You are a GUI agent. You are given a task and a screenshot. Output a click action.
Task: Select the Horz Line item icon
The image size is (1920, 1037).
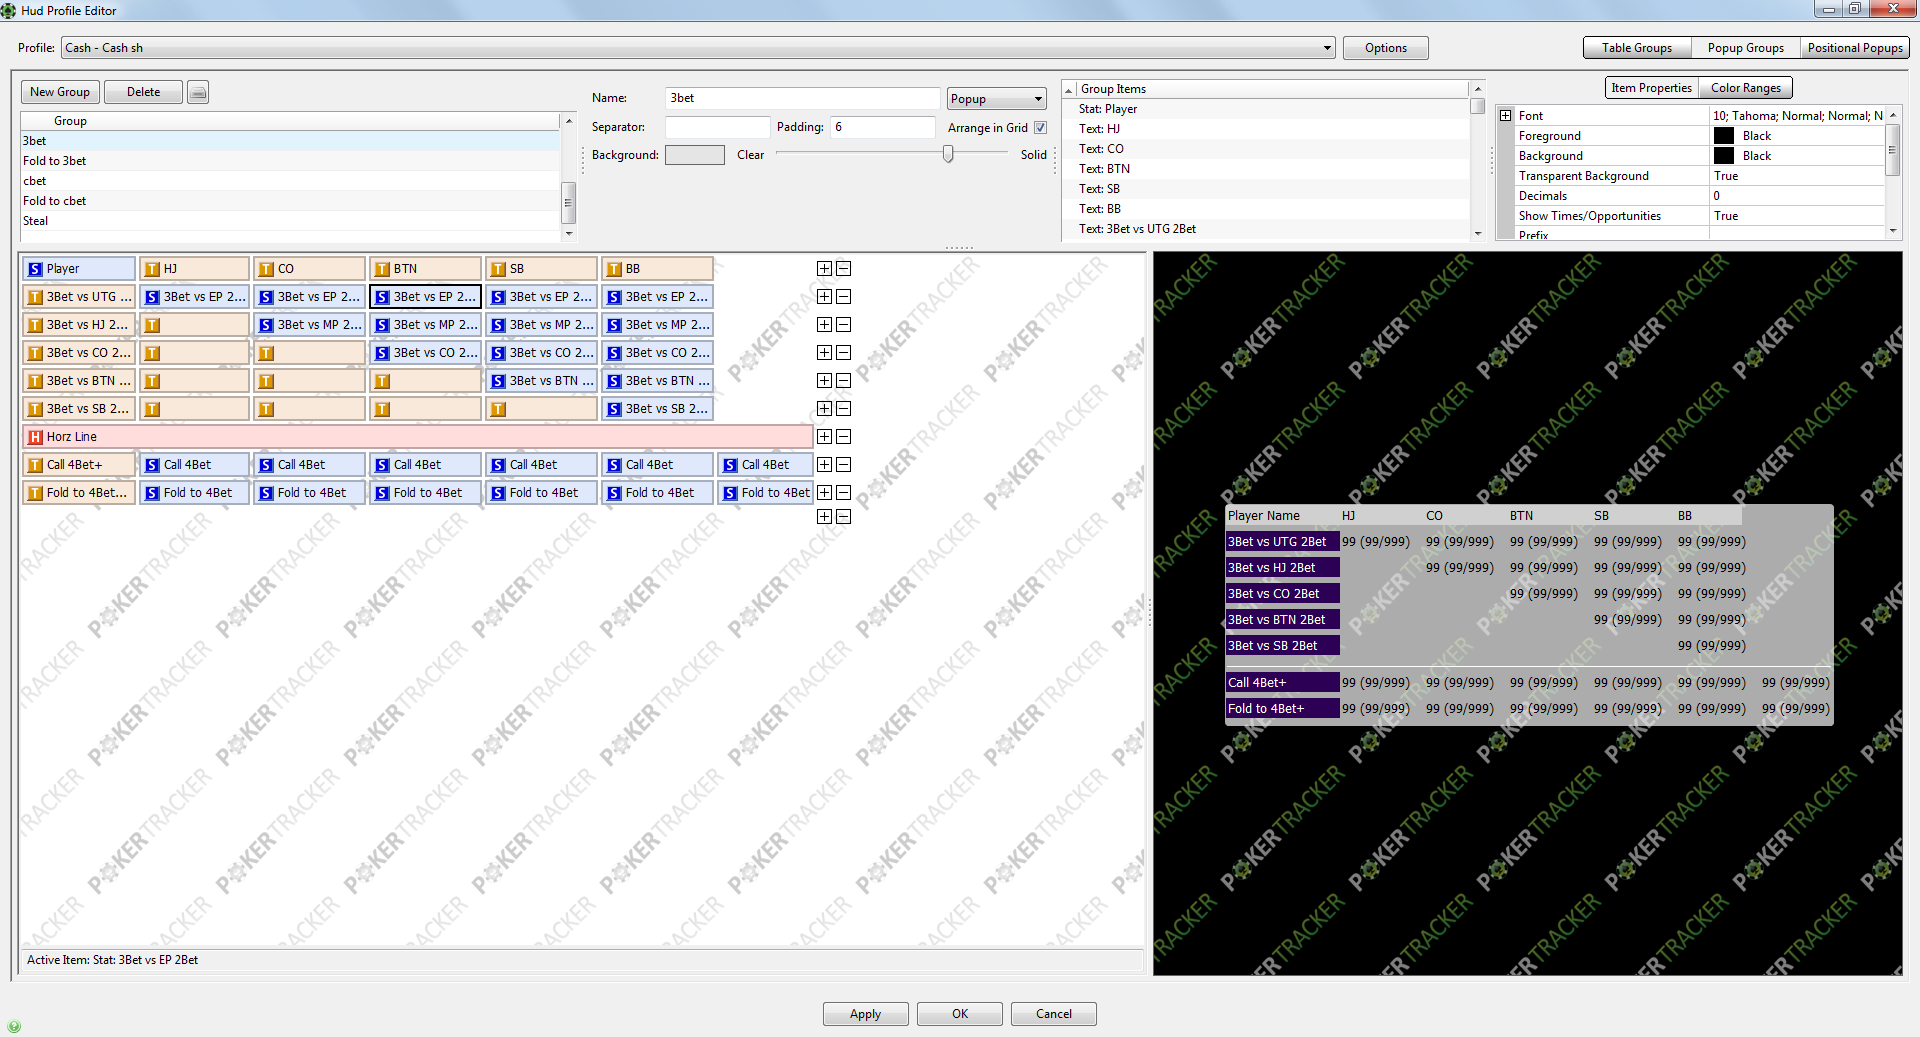click(x=35, y=437)
